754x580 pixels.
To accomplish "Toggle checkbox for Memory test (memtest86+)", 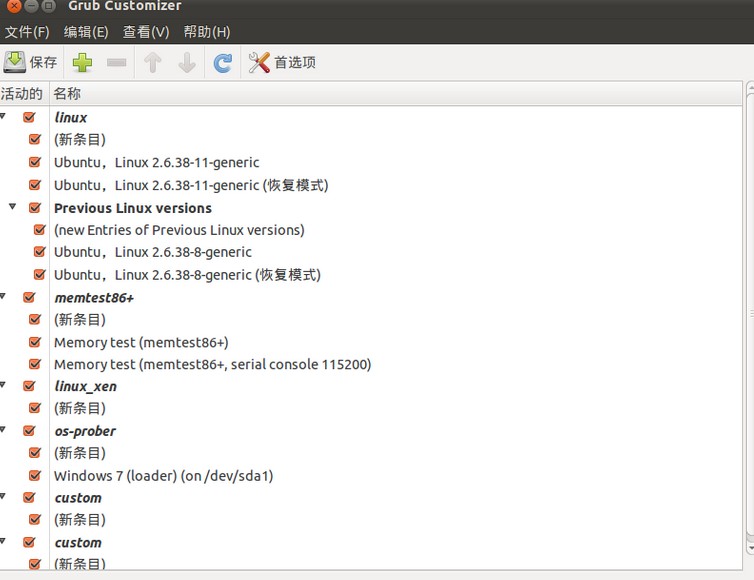I will 35,342.
